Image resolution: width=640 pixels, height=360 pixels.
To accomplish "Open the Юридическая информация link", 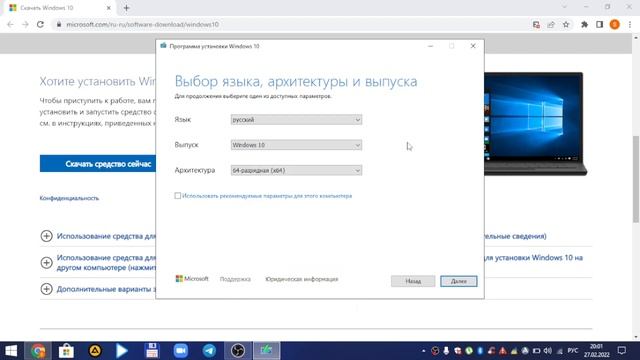I will [x=302, y=279].
